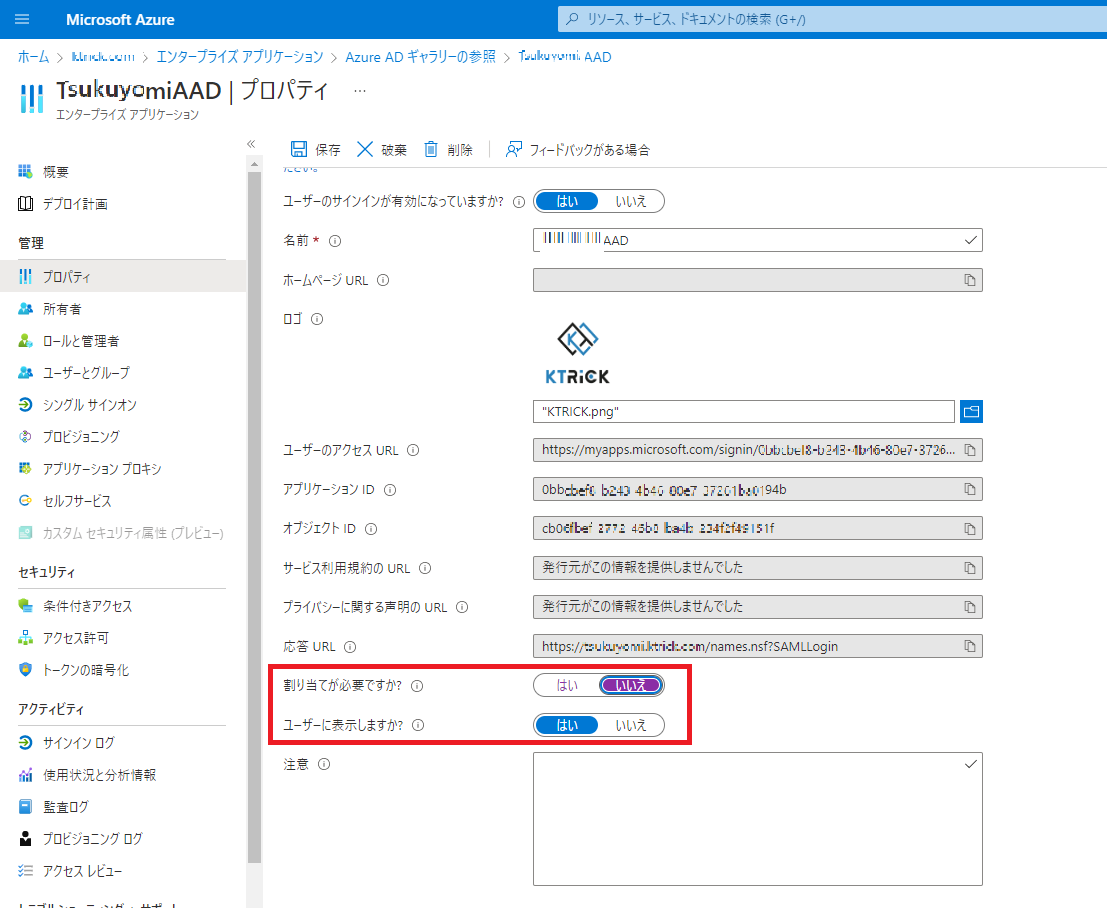This screenshot has width=1107, height=908.
Task: Copy the 応答 URL value
Action: pyautogui.click(x=970, y=646)
